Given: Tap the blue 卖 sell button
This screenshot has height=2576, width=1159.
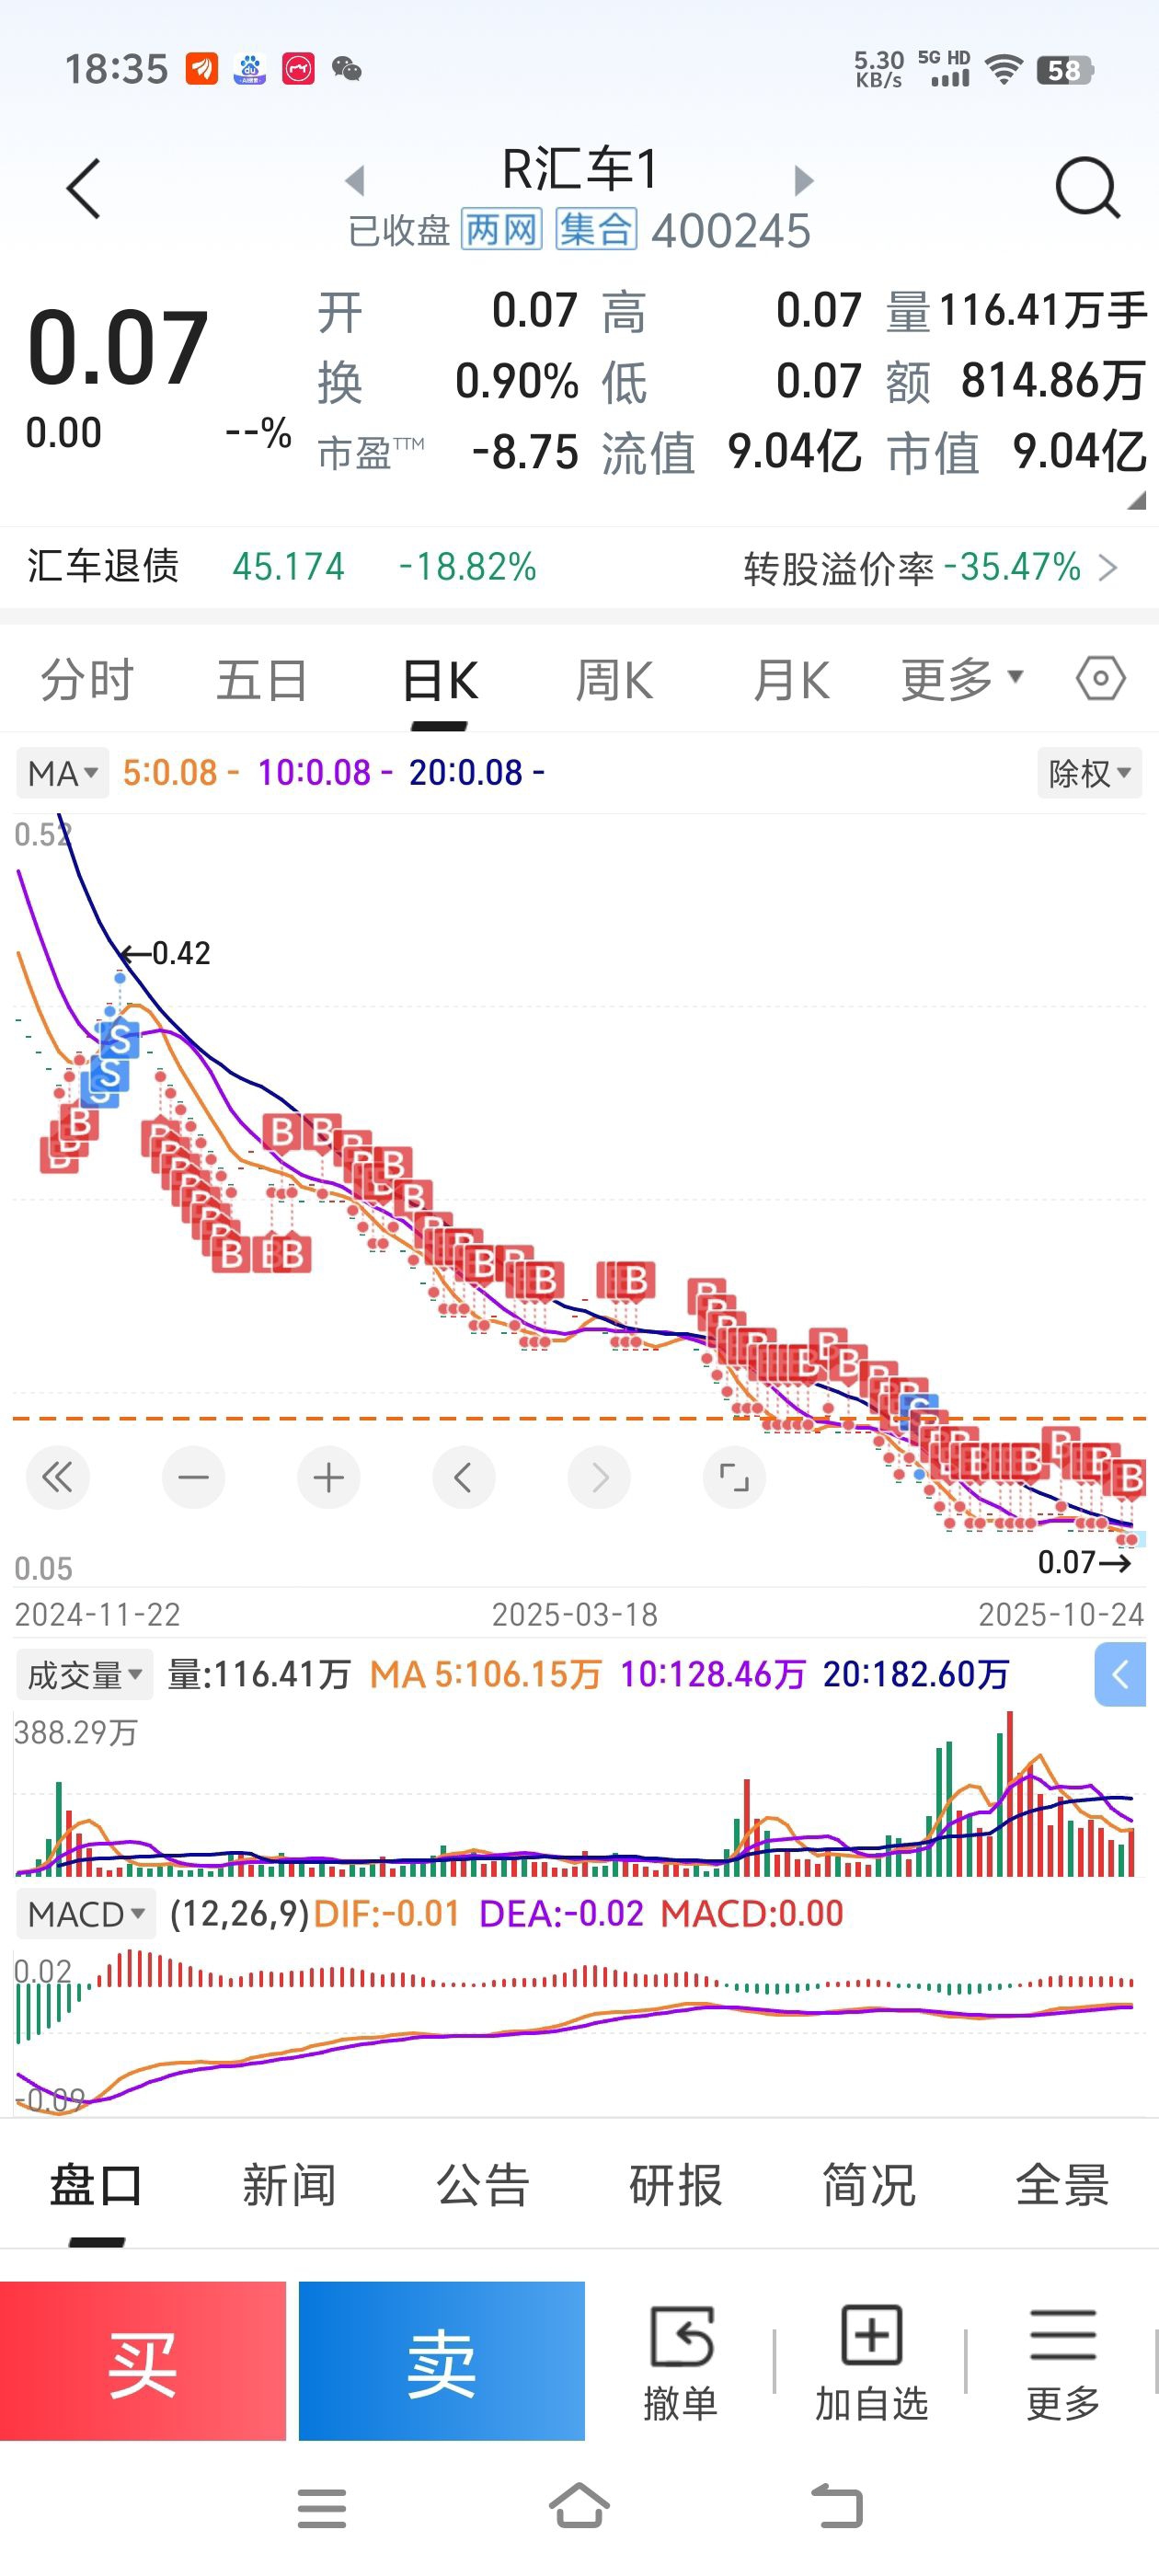Looking at the screenshot, I should pyautogui.click(x=441, y=2361).
